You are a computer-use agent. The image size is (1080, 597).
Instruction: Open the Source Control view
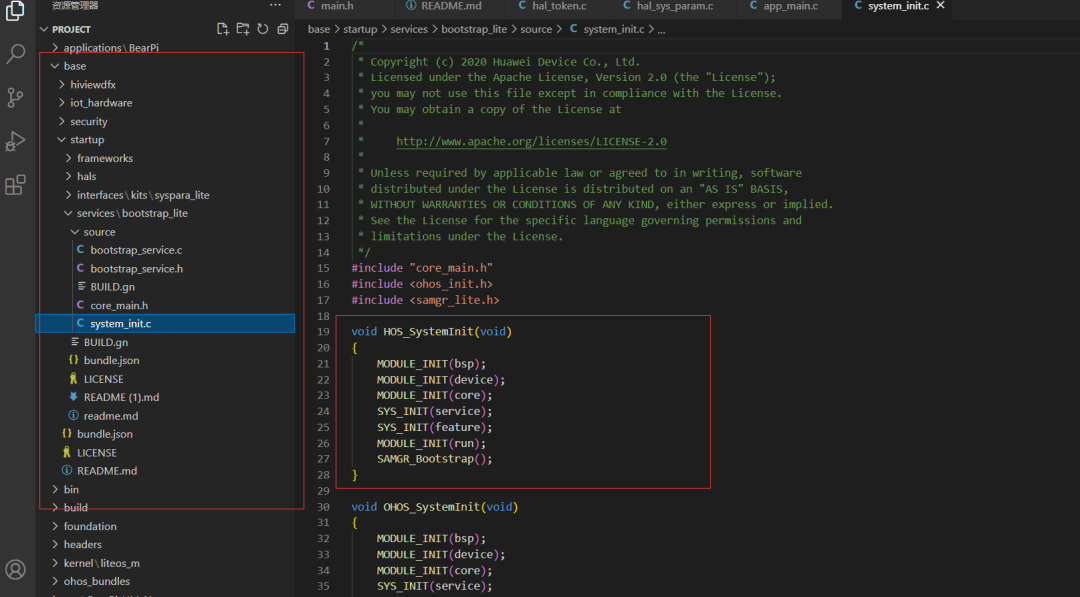[x=15, y=97]
